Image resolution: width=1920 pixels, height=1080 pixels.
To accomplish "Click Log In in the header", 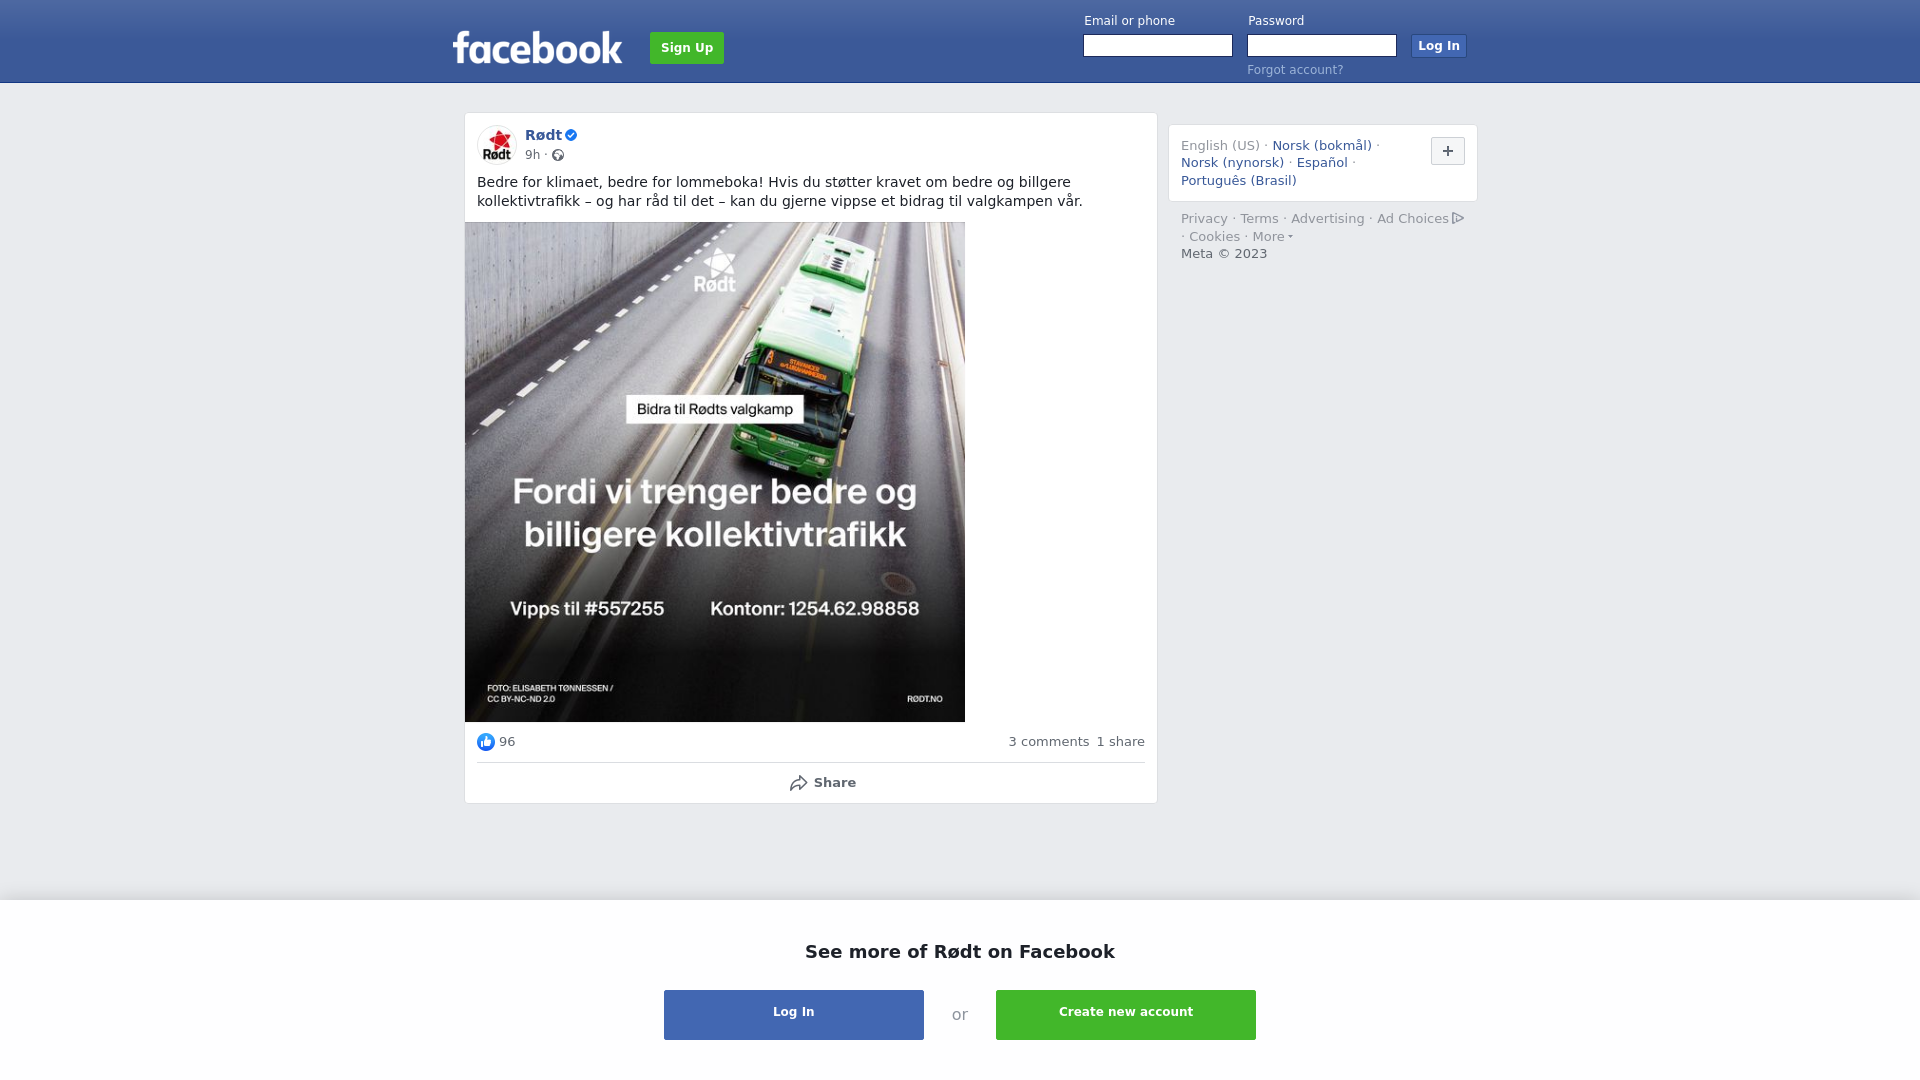I will click(x=1439, y=46).
